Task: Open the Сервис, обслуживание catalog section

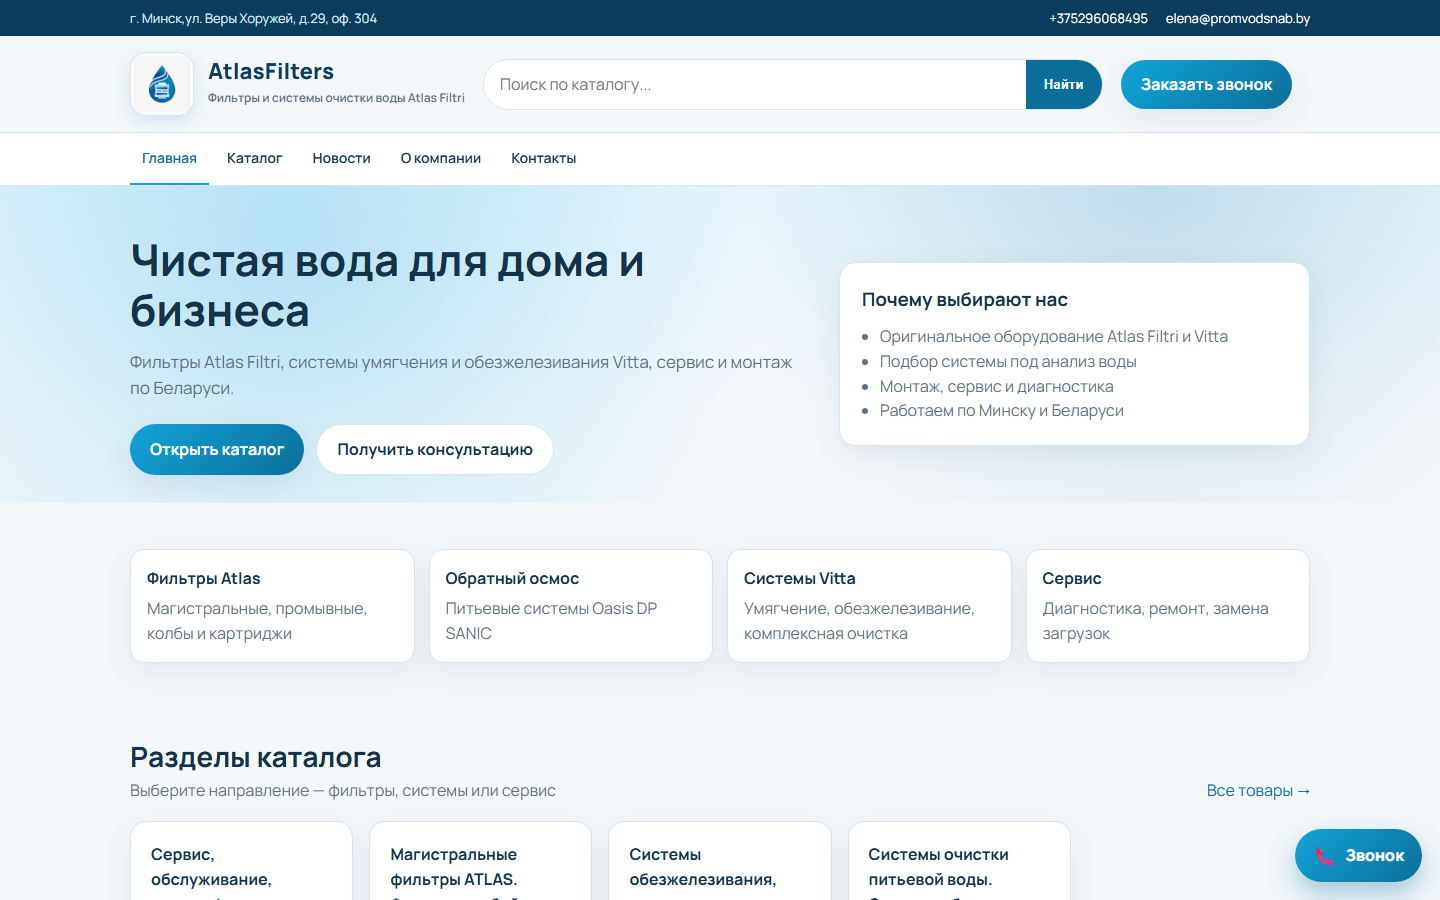Action: [x=241, y=862]
